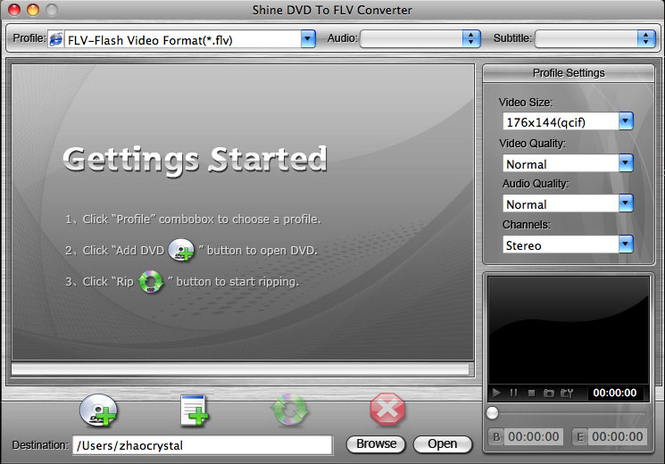665x464 pixels.
Task: Click the conversion progress bar
Action: point(242,369)
